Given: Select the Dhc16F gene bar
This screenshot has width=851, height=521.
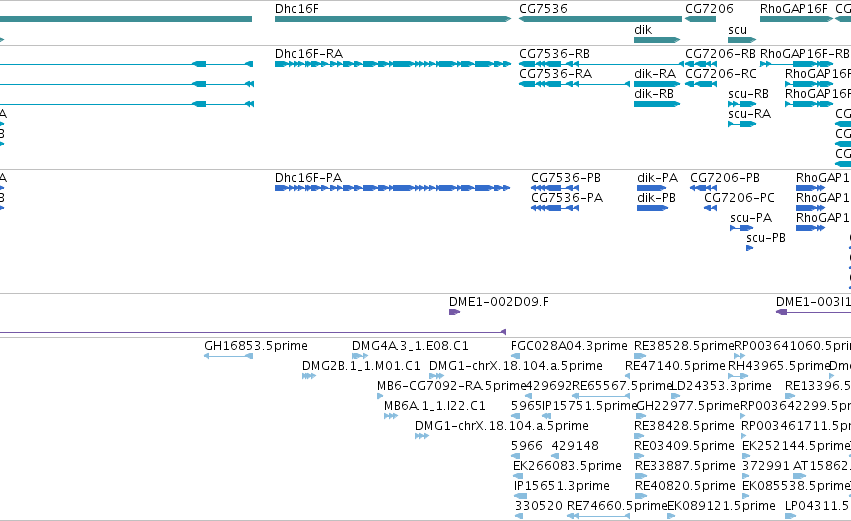Looking at the screenshot, I should (393, 19).
